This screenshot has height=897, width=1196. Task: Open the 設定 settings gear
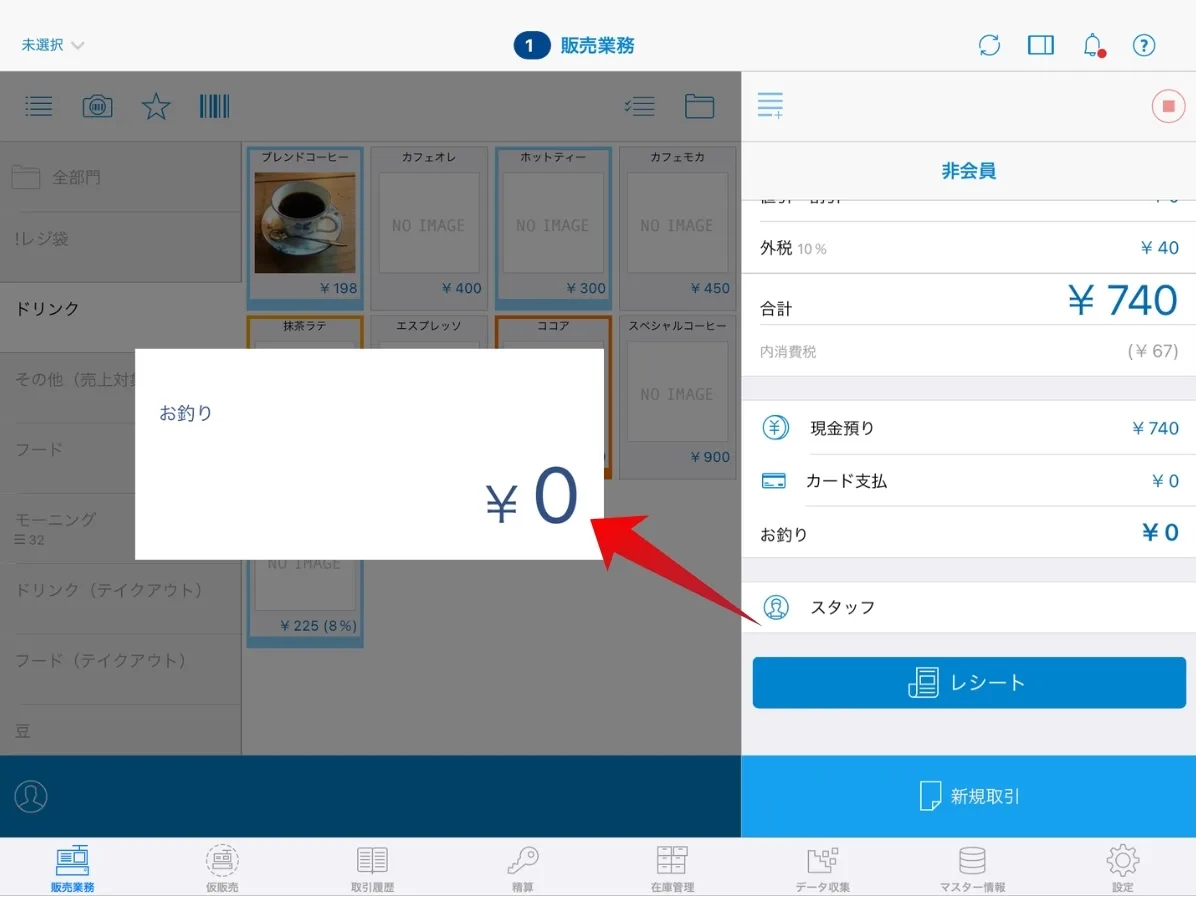coord(1122,868)
